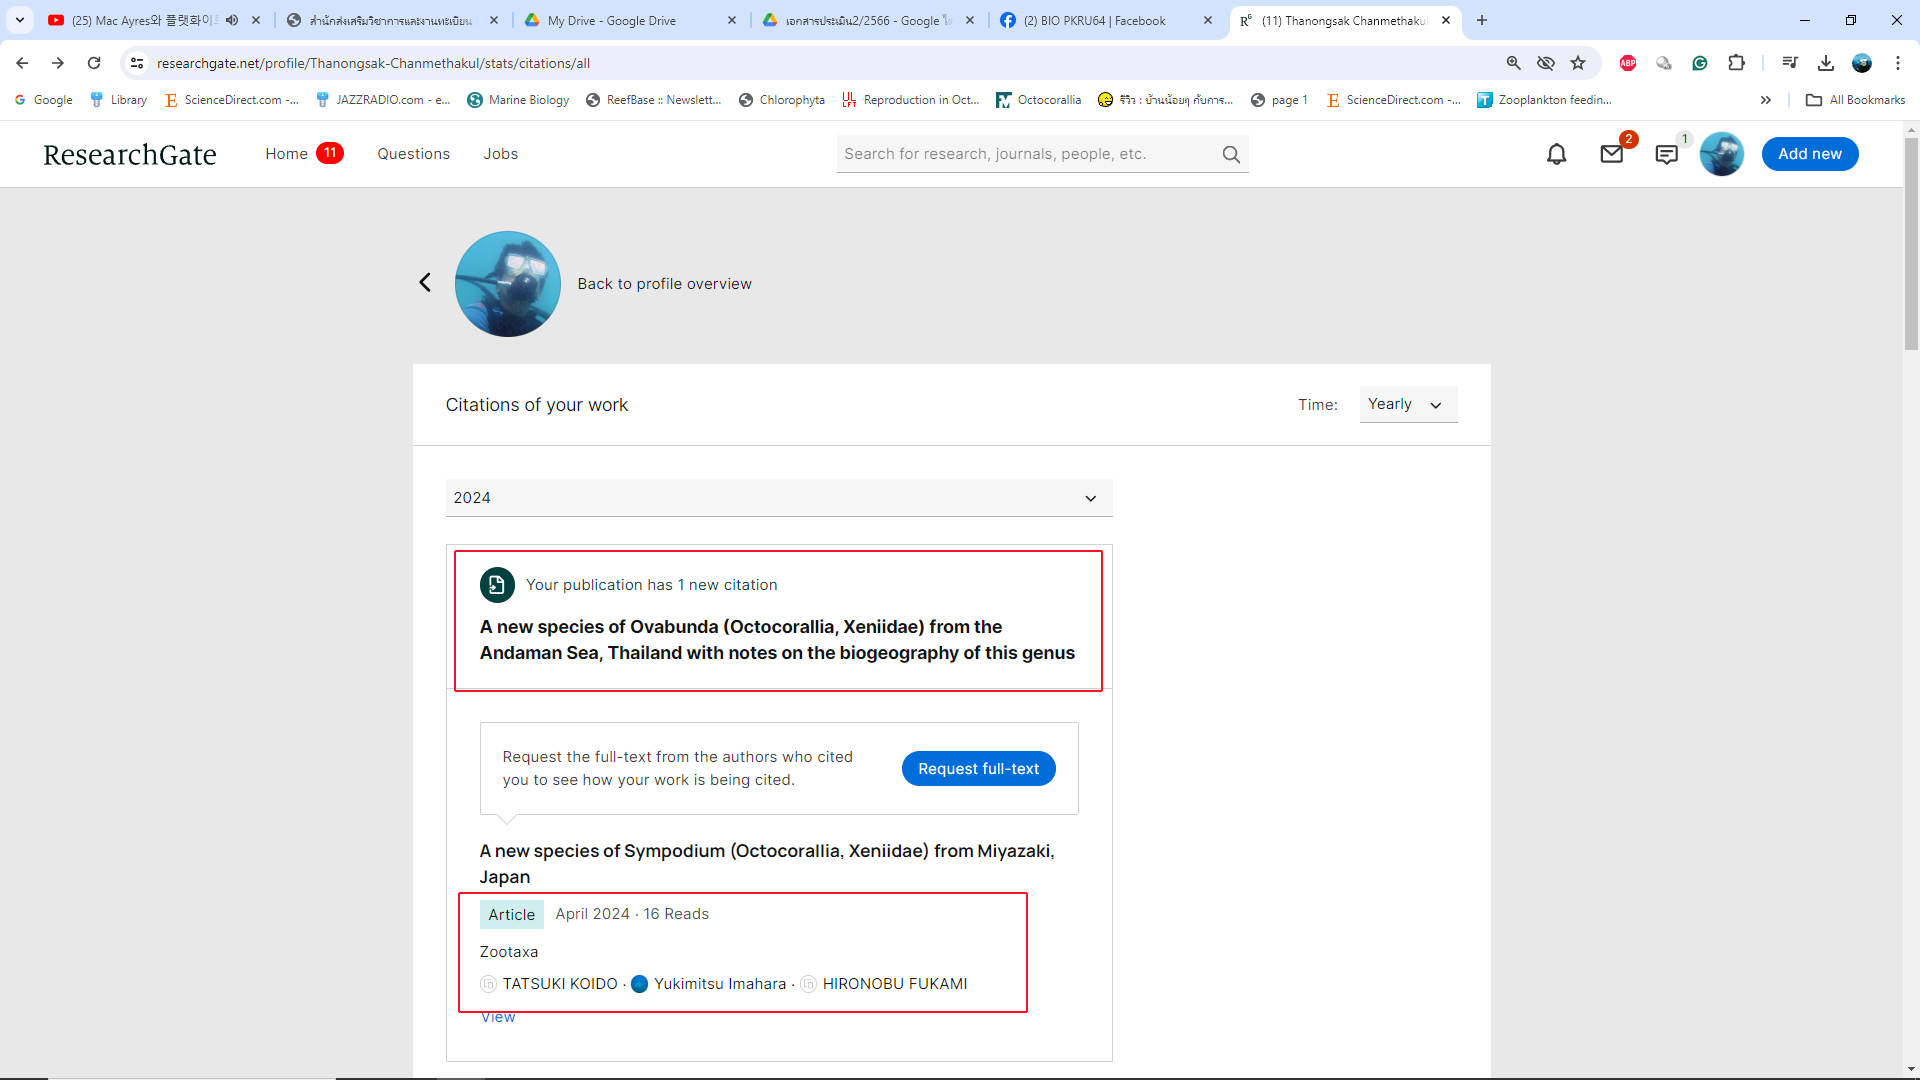
Task: Open the Yearly time dropdown
Action: 1407,404
